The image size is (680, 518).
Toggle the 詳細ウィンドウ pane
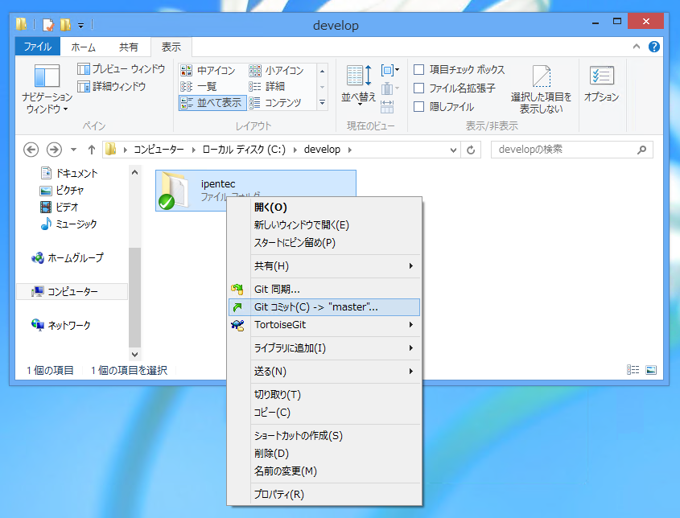(x=111, y=86)
